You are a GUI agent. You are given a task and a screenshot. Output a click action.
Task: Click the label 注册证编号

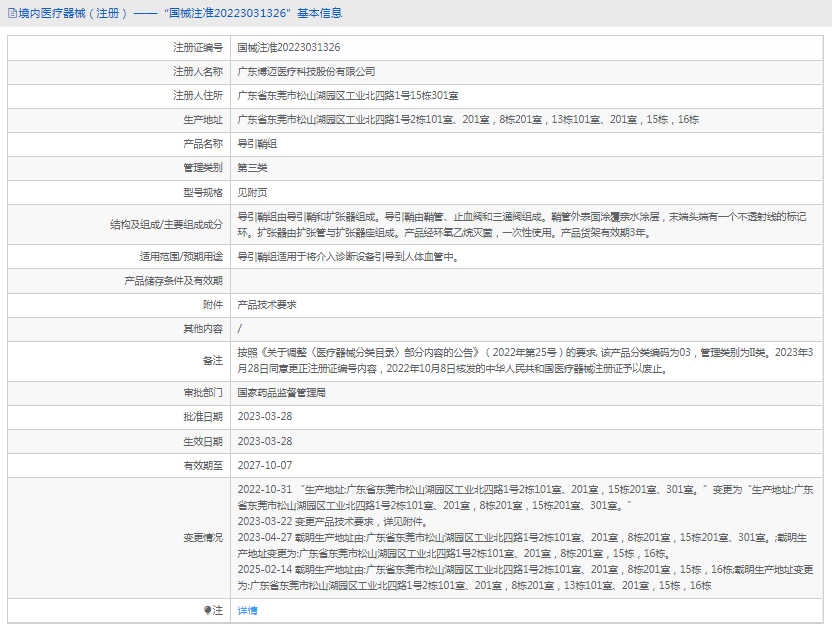tap(198, 47)
